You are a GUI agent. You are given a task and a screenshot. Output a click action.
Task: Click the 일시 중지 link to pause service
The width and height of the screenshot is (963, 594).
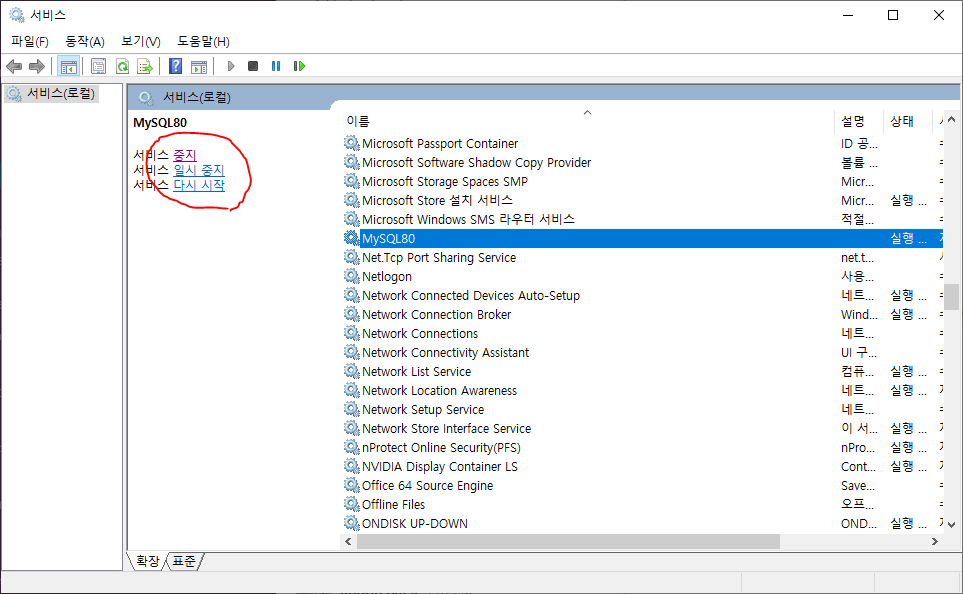(199, 170)
